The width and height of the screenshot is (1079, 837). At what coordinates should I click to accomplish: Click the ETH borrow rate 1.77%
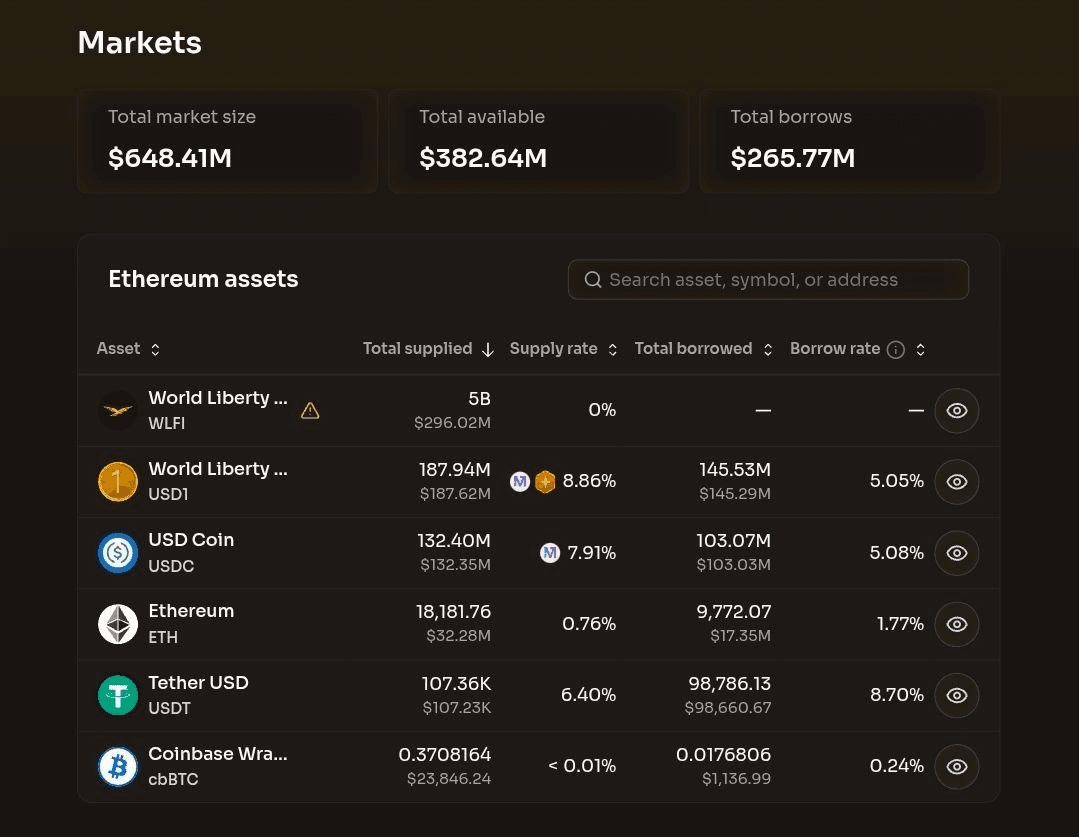pos(900,624)
